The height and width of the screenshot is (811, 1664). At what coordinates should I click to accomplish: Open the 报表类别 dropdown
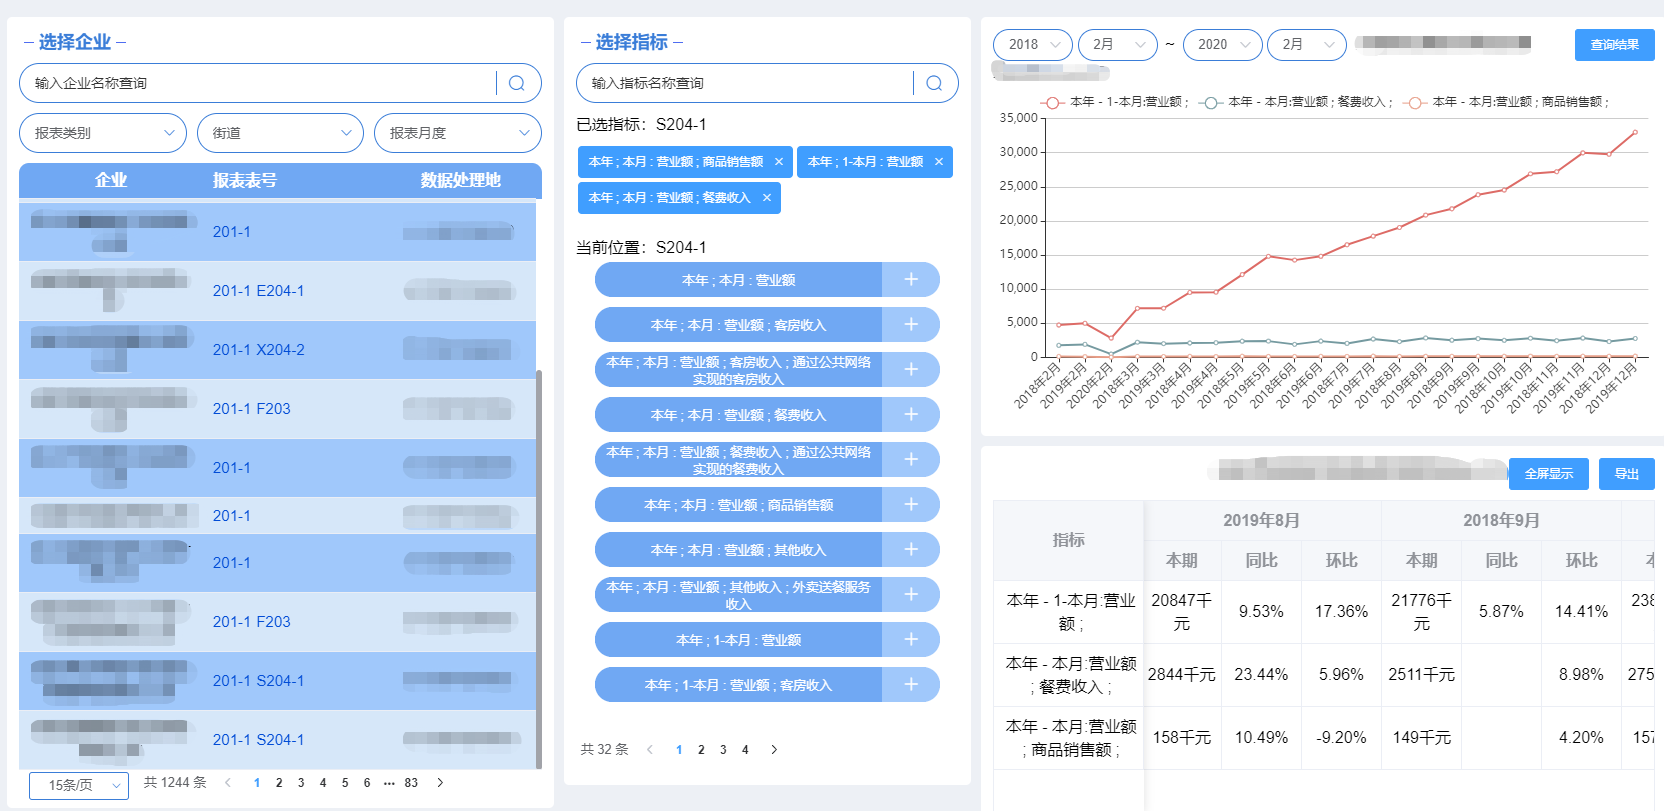[x=103, y=133]
